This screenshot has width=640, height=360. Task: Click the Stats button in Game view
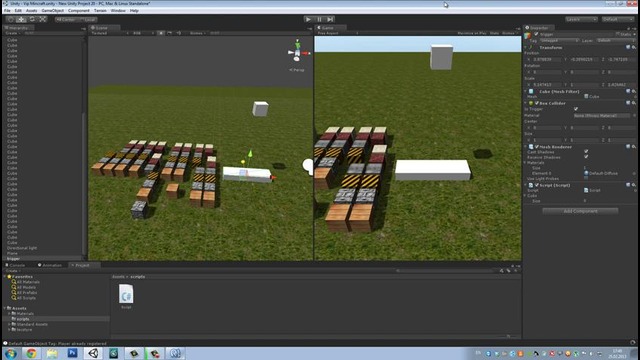[x=494, y=33]
